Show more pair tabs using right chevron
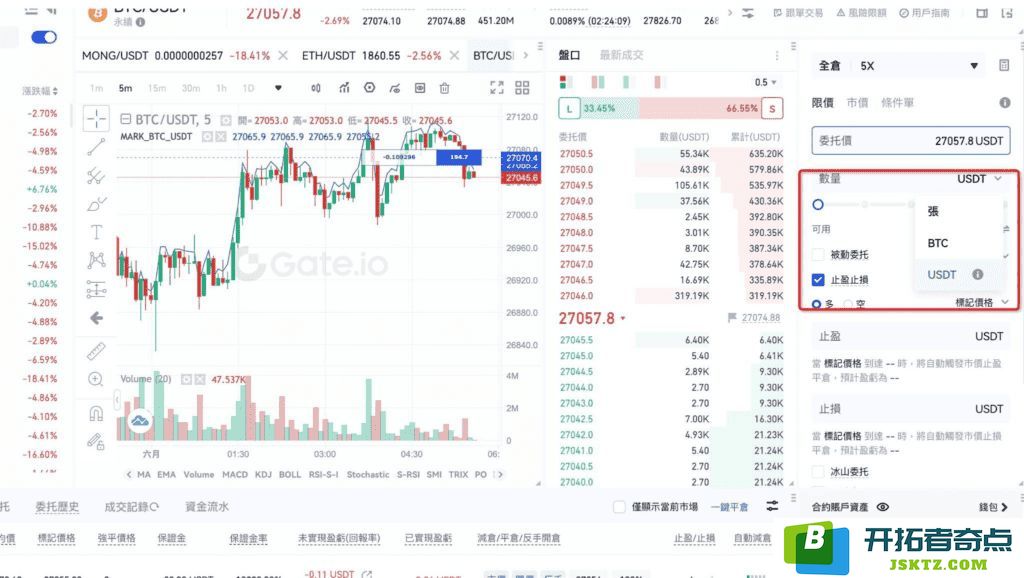The image size is (1024, 578). [x=526, y=56]
